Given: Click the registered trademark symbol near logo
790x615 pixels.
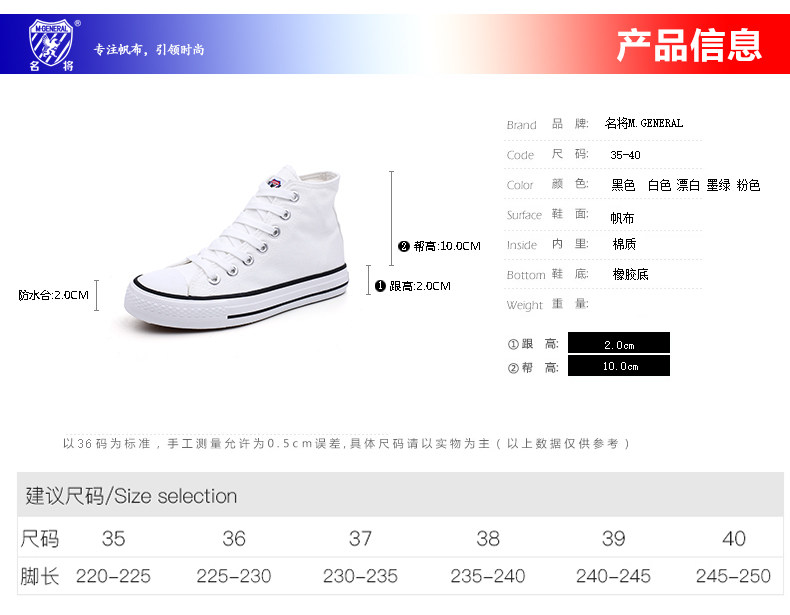Looking at the screenshot, I should [78, 23].
